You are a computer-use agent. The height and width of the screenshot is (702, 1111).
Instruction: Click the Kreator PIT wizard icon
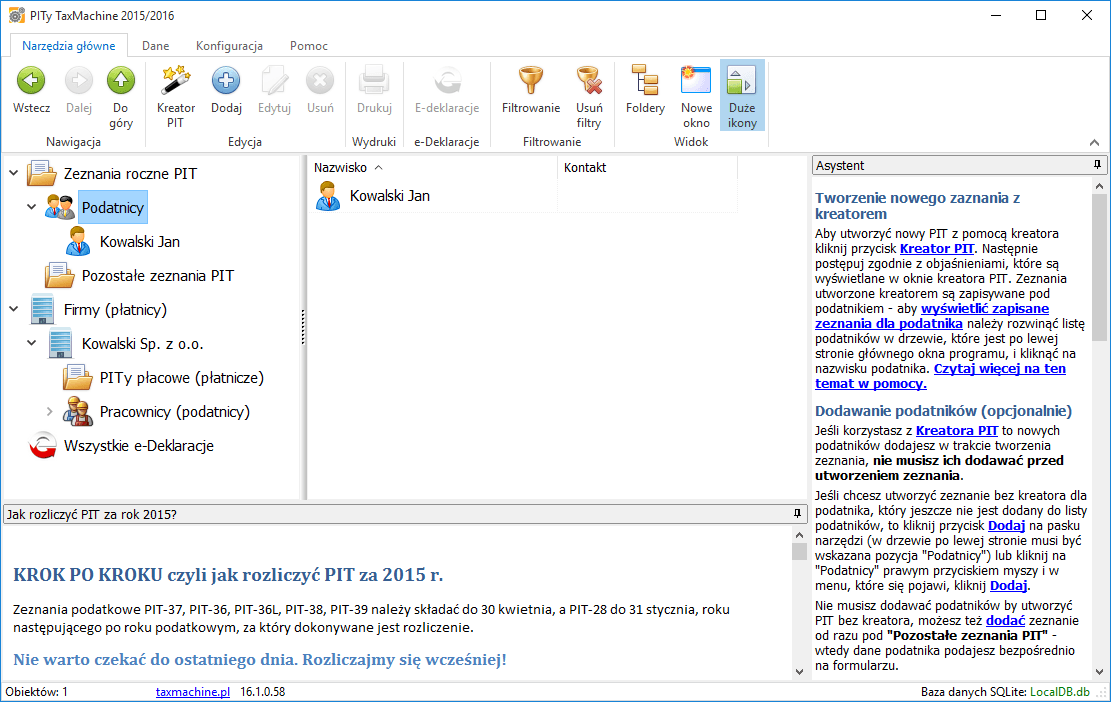[x=176, y=82]
